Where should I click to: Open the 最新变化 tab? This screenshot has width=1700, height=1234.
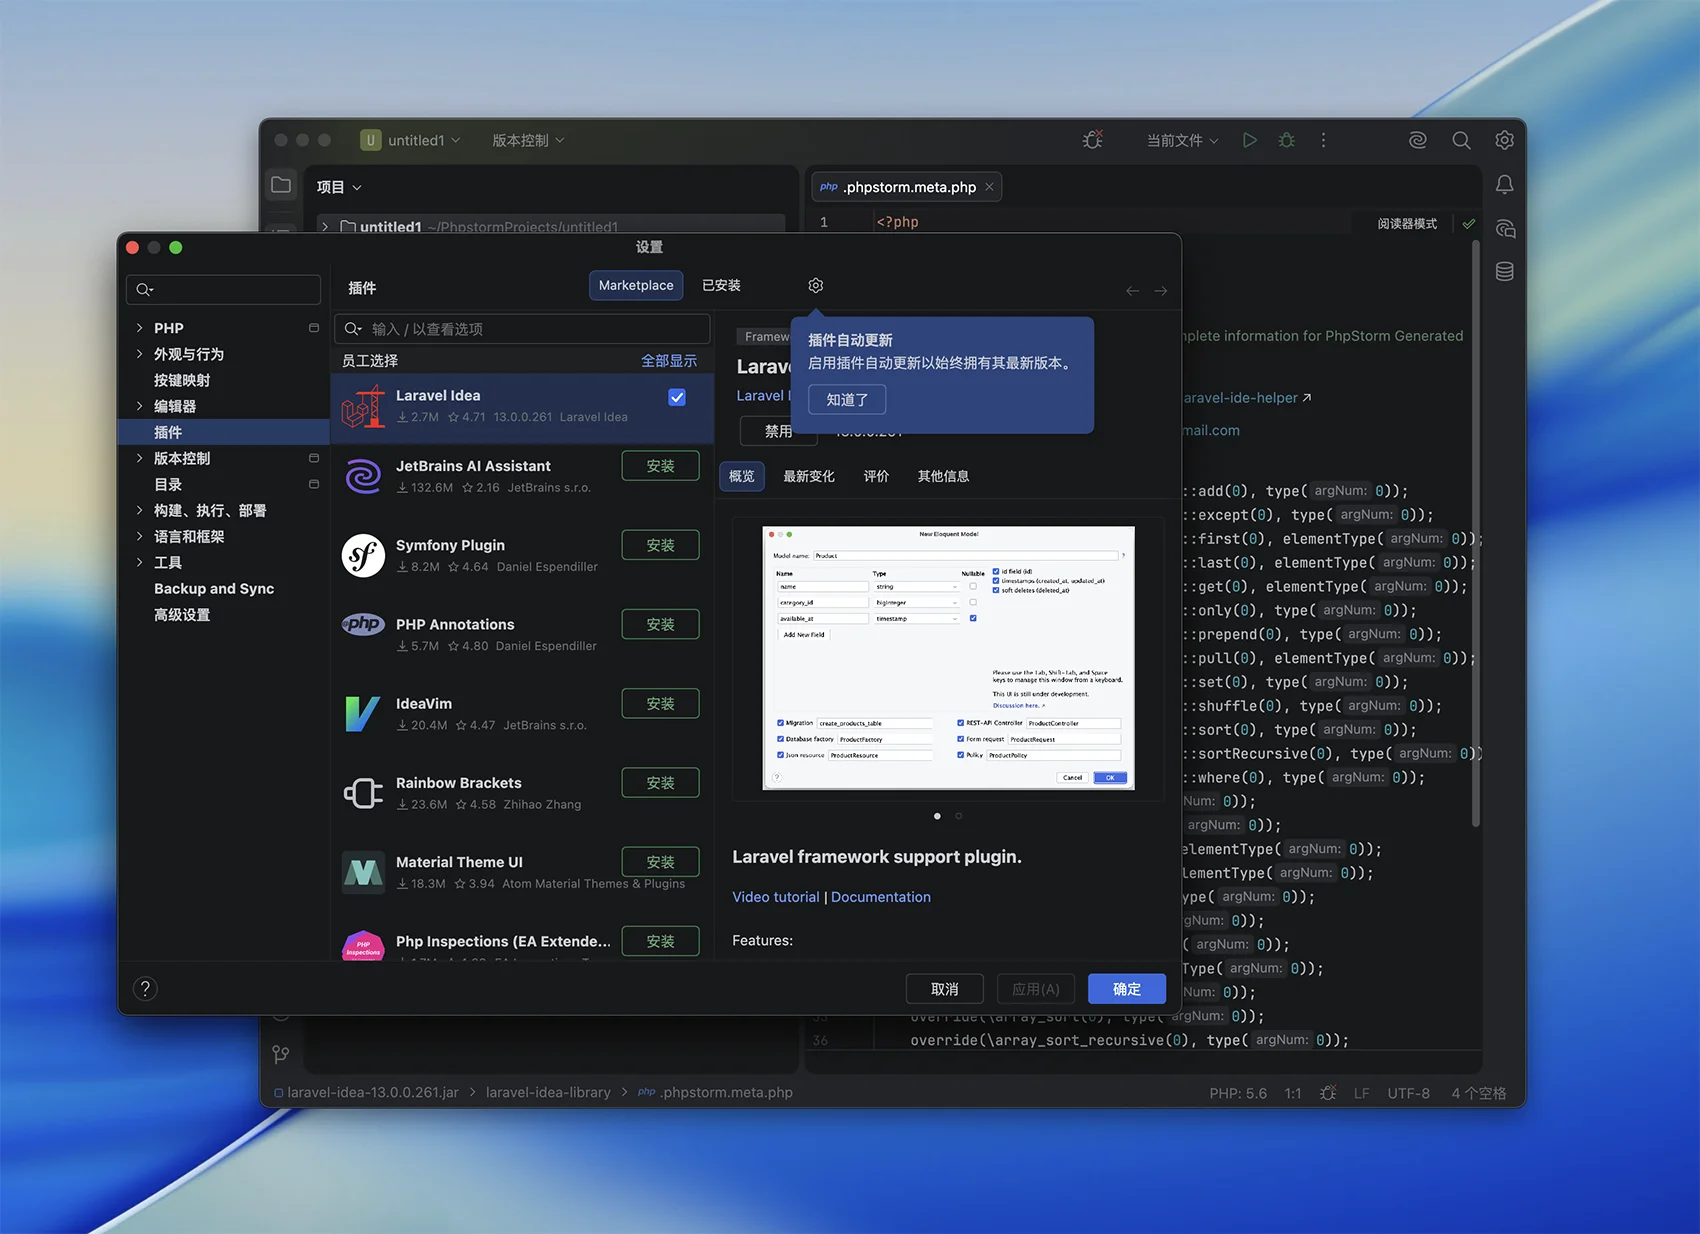coord(808,477)
